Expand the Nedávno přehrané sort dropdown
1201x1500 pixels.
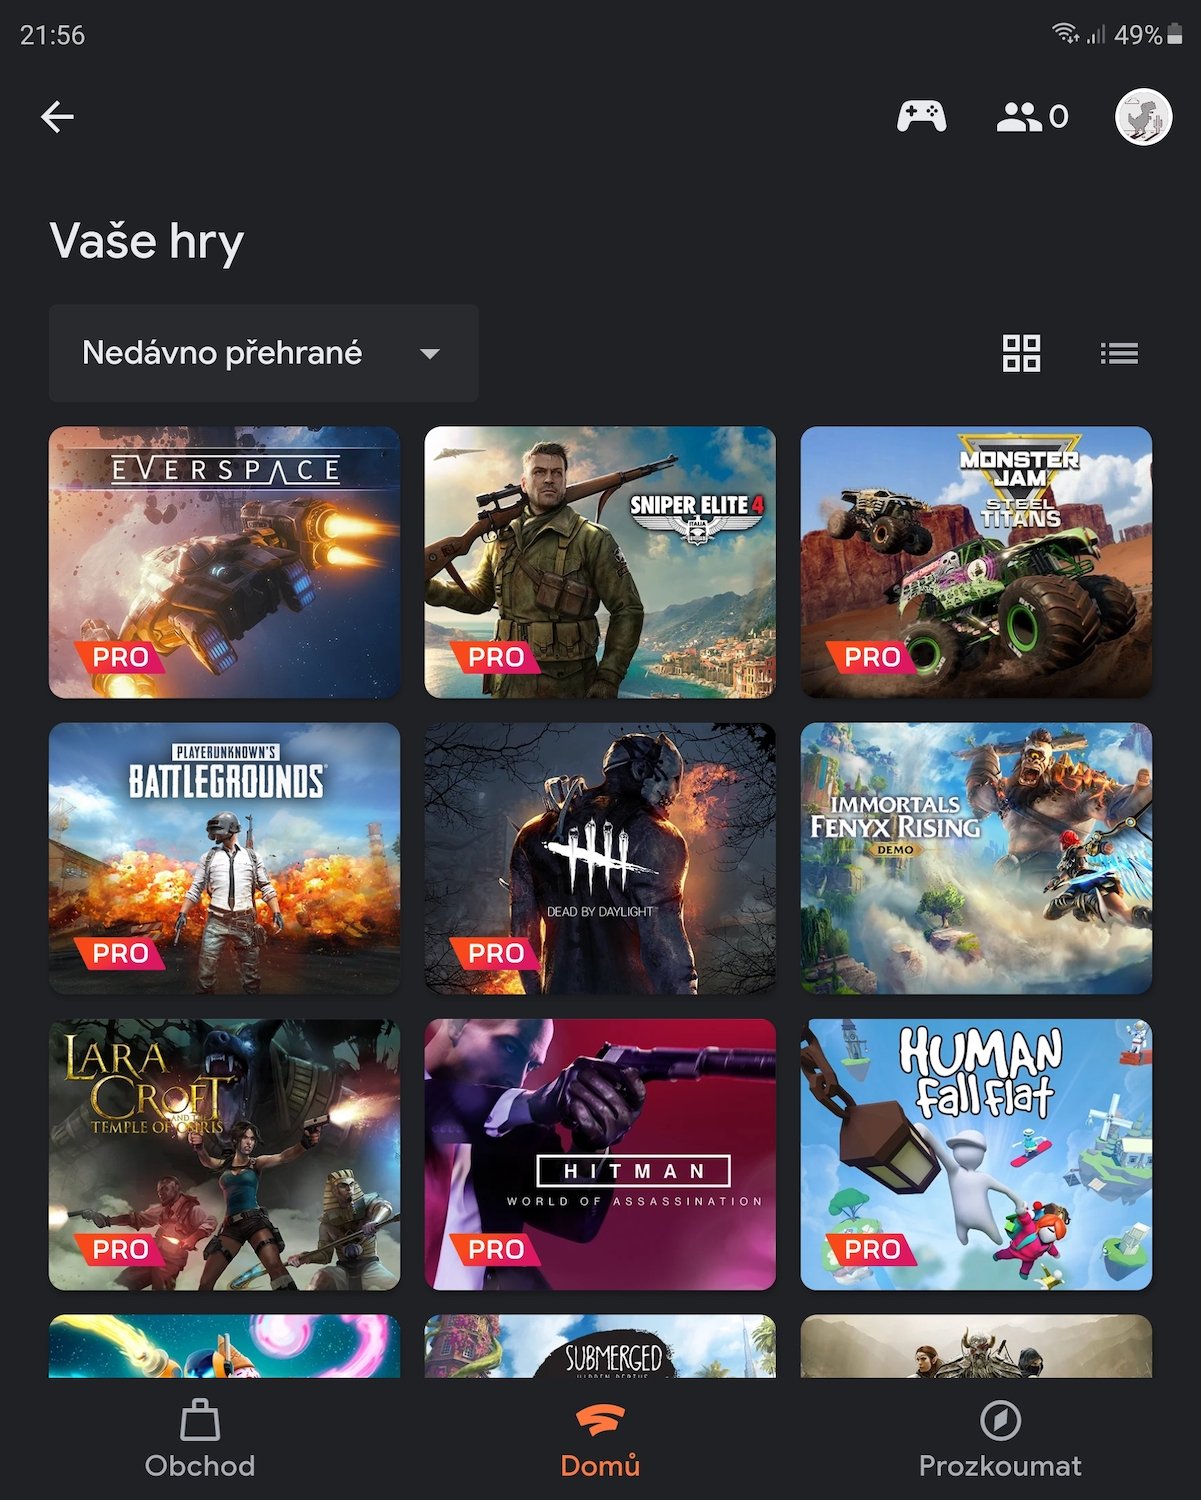(263, 353)
